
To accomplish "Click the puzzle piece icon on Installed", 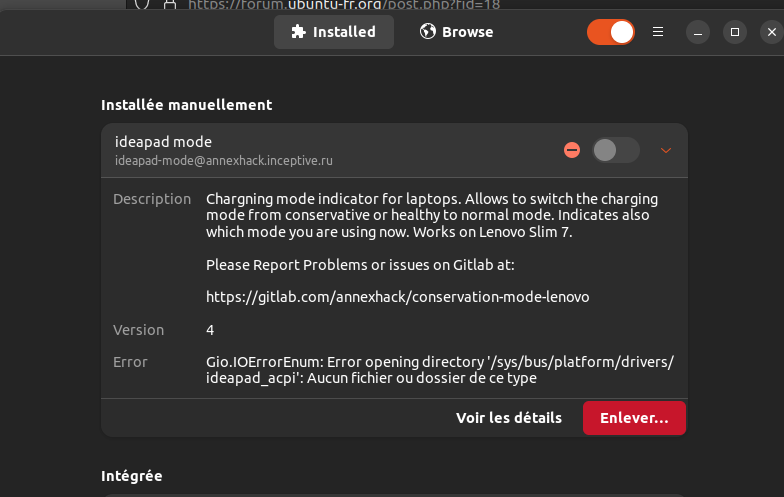I will tap(298, 32).
